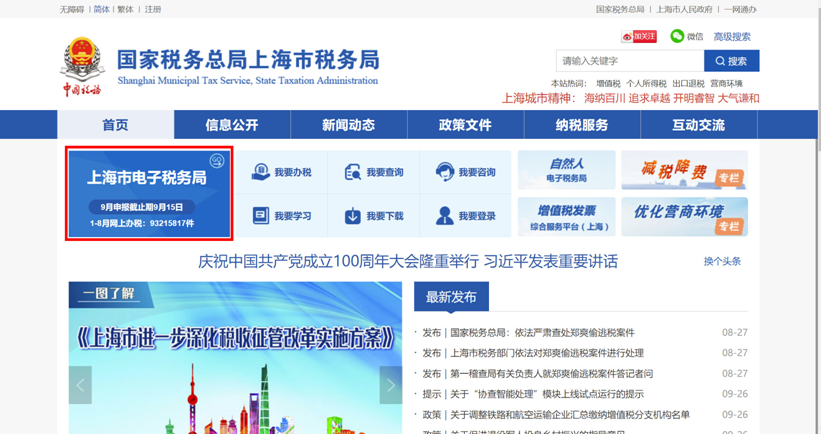Click the 我要登录 person icon
Screen dimensions: 821x438
point(445,216)
